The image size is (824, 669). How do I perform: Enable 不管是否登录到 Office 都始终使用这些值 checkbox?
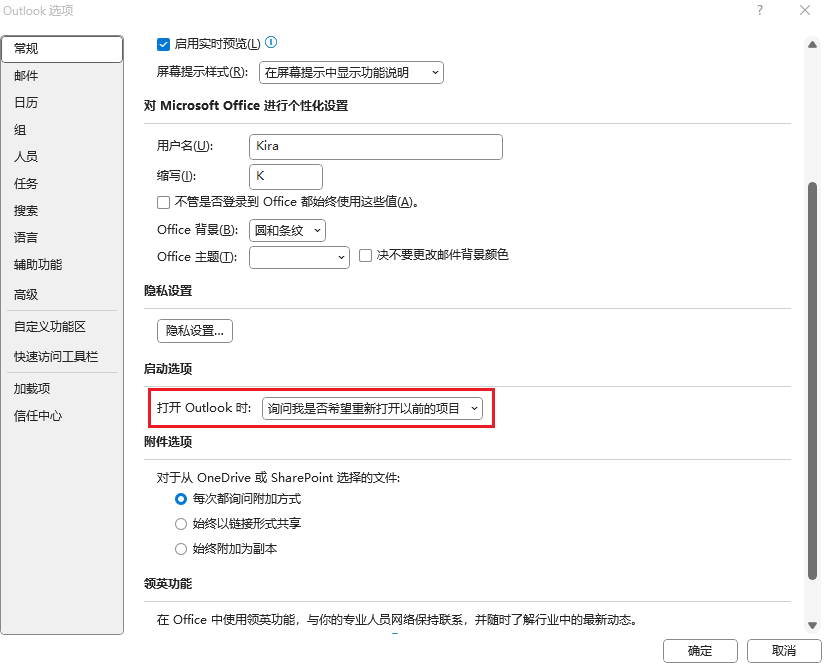(164, 202)
